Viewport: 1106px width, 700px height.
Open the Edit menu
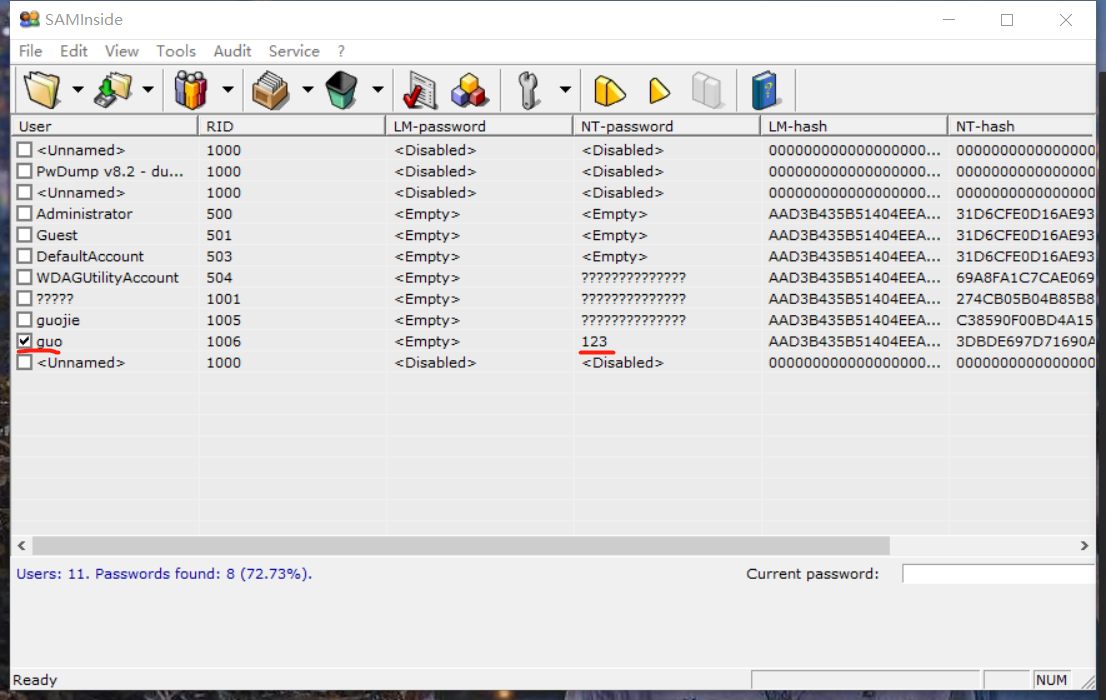(73, 51)
